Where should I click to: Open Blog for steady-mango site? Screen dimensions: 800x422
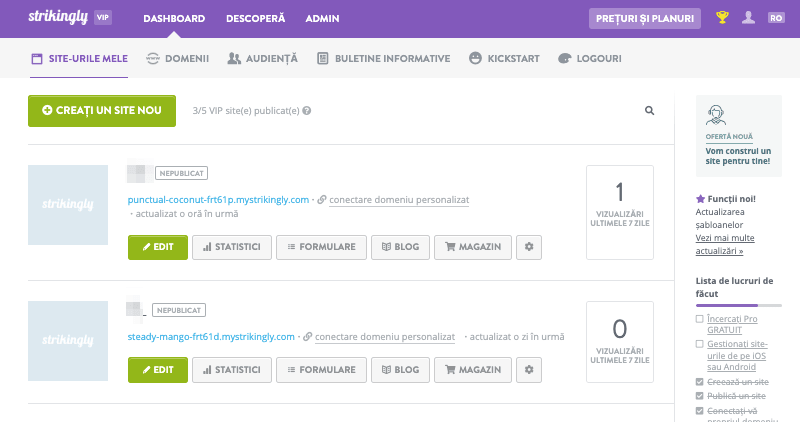(x=401, y=369)
